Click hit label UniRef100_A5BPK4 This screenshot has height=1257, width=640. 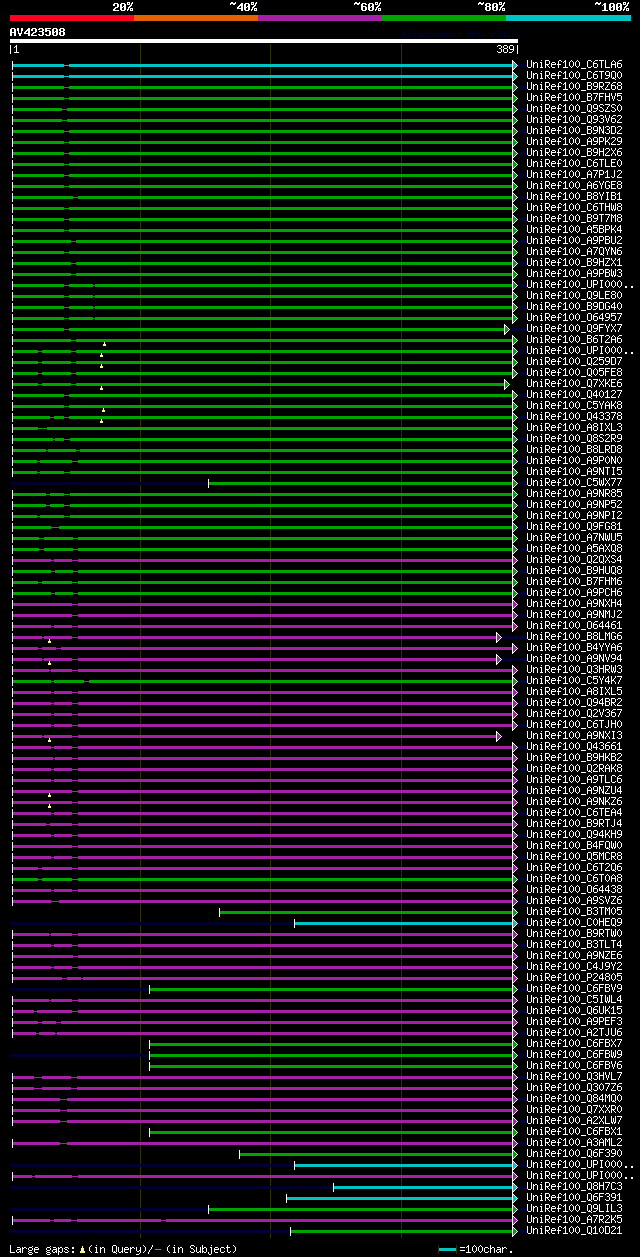pos(574,229)
